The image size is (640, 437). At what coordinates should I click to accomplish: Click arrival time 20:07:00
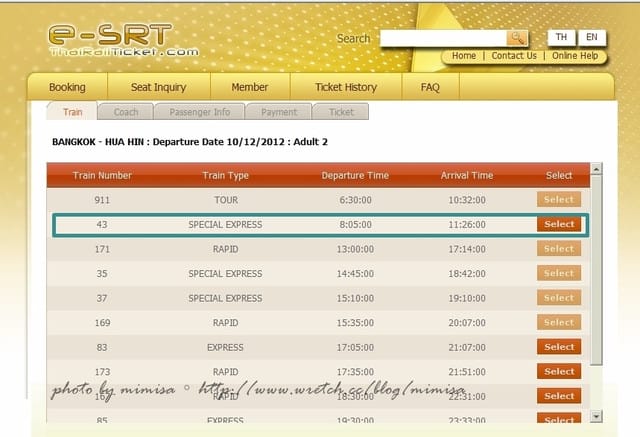(467, 323)
